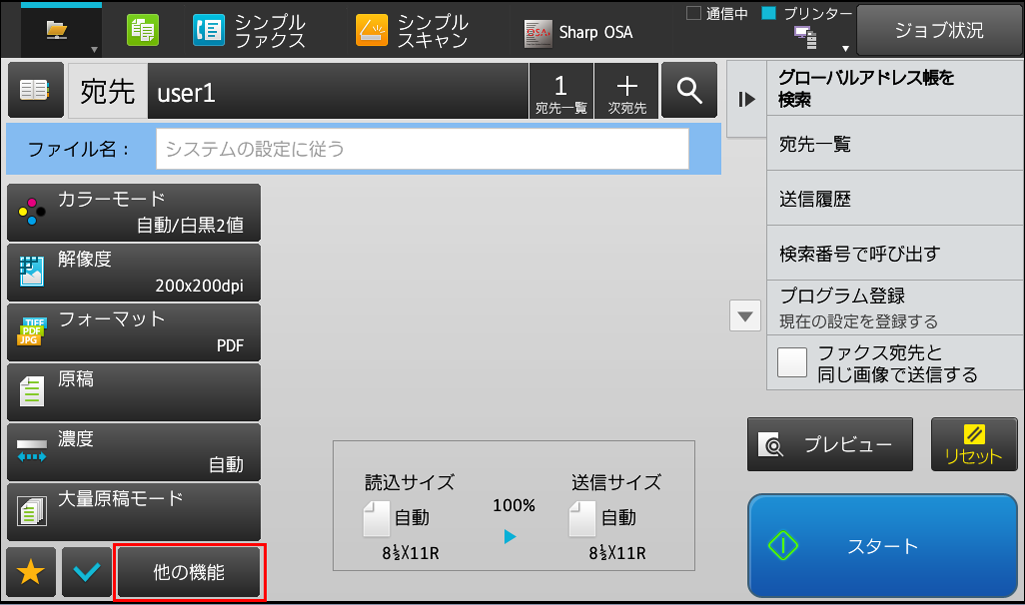The image size is (1025, 605).
Task: Open the green copy mode icon
Action: click(x=143, y=30)
